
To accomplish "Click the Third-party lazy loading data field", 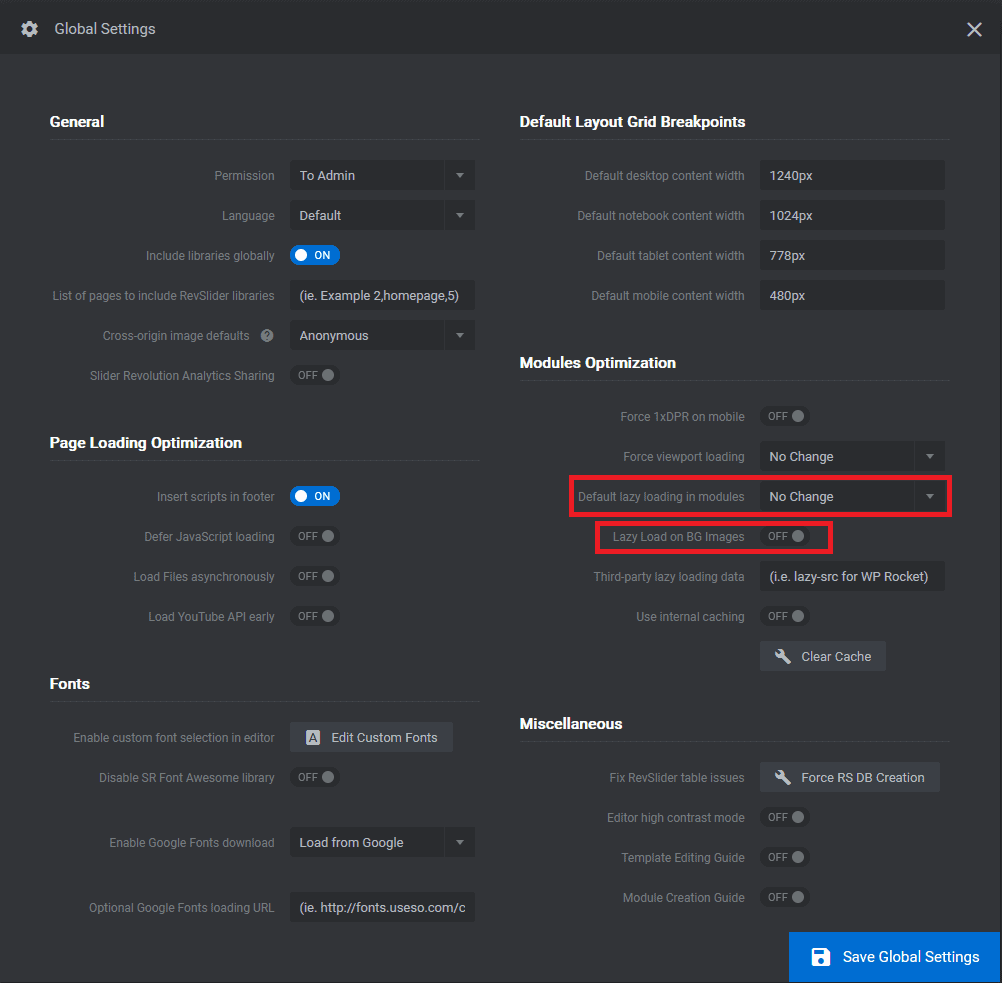I will point(852,576).
